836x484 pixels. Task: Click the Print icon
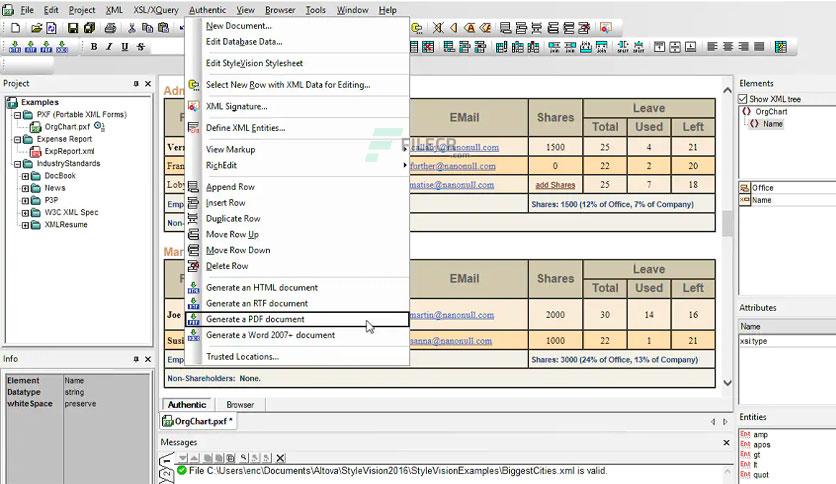(x=110, y=28)
